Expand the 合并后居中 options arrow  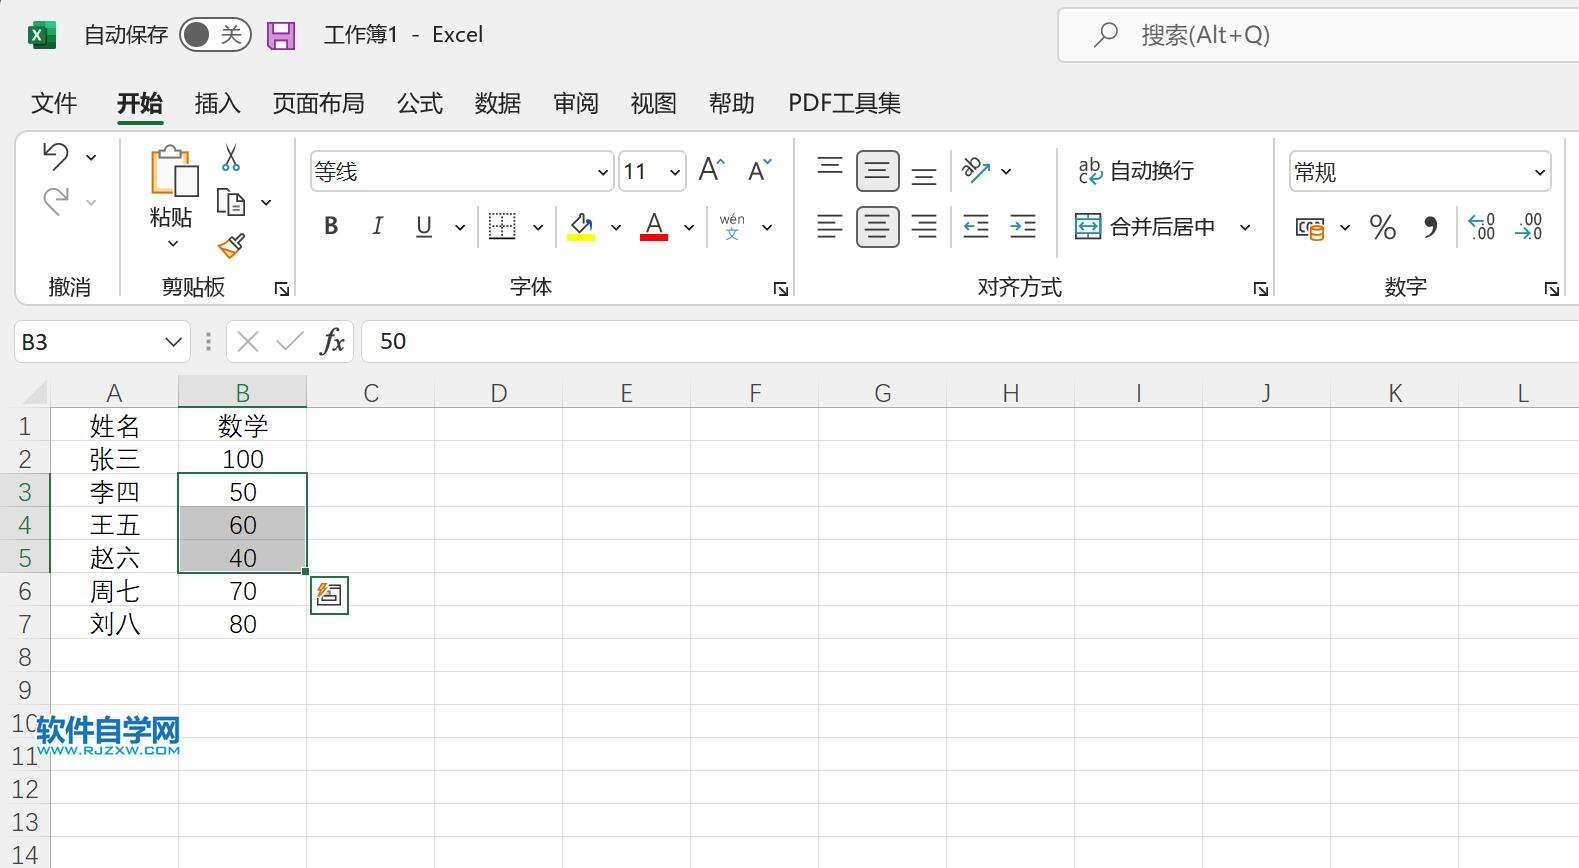(1245, 228)
